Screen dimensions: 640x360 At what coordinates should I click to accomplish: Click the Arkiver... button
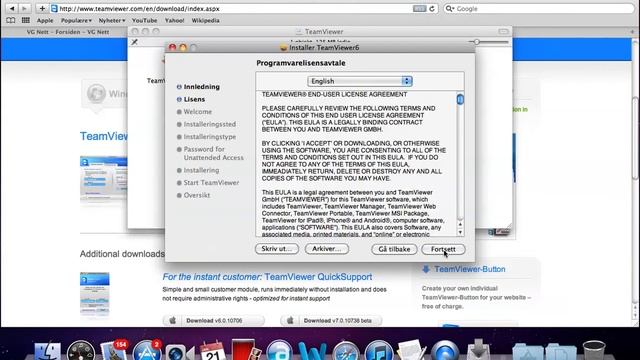(327, 249)
